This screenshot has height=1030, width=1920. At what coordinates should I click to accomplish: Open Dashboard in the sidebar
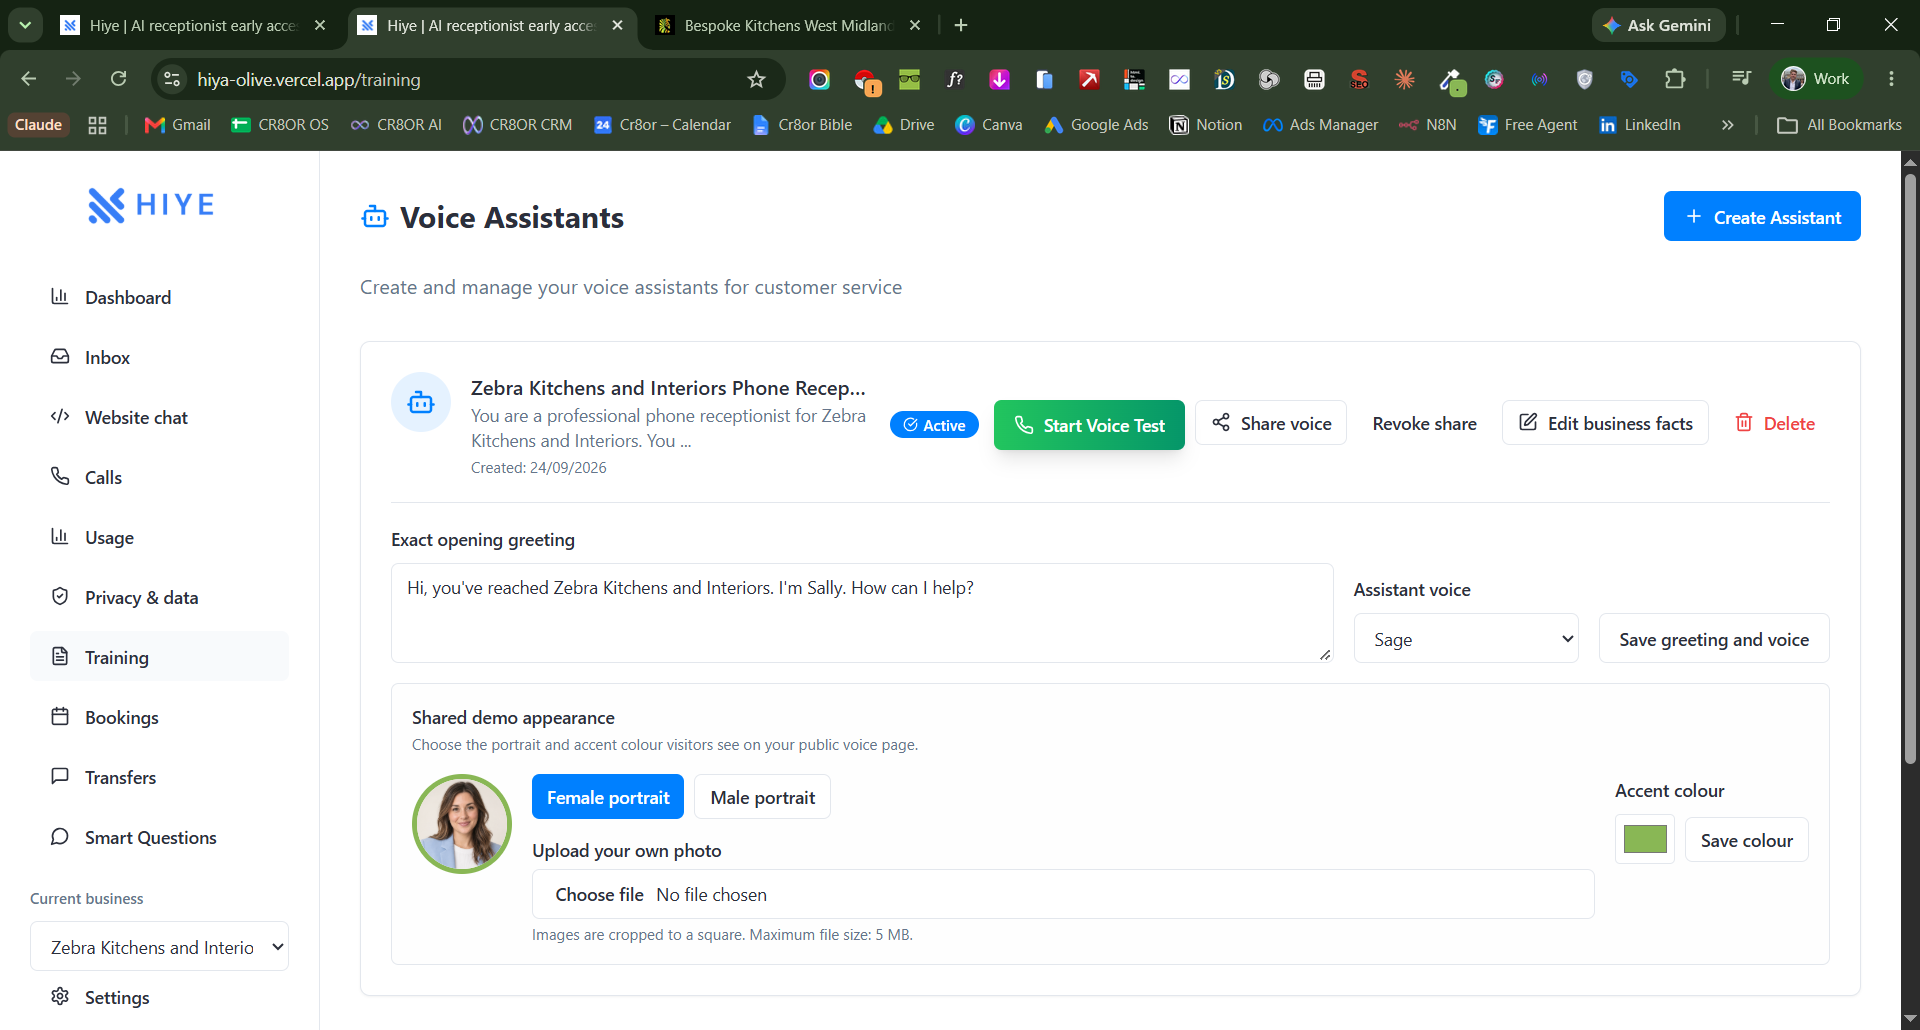pyautogui.click(x=159, y=297)
